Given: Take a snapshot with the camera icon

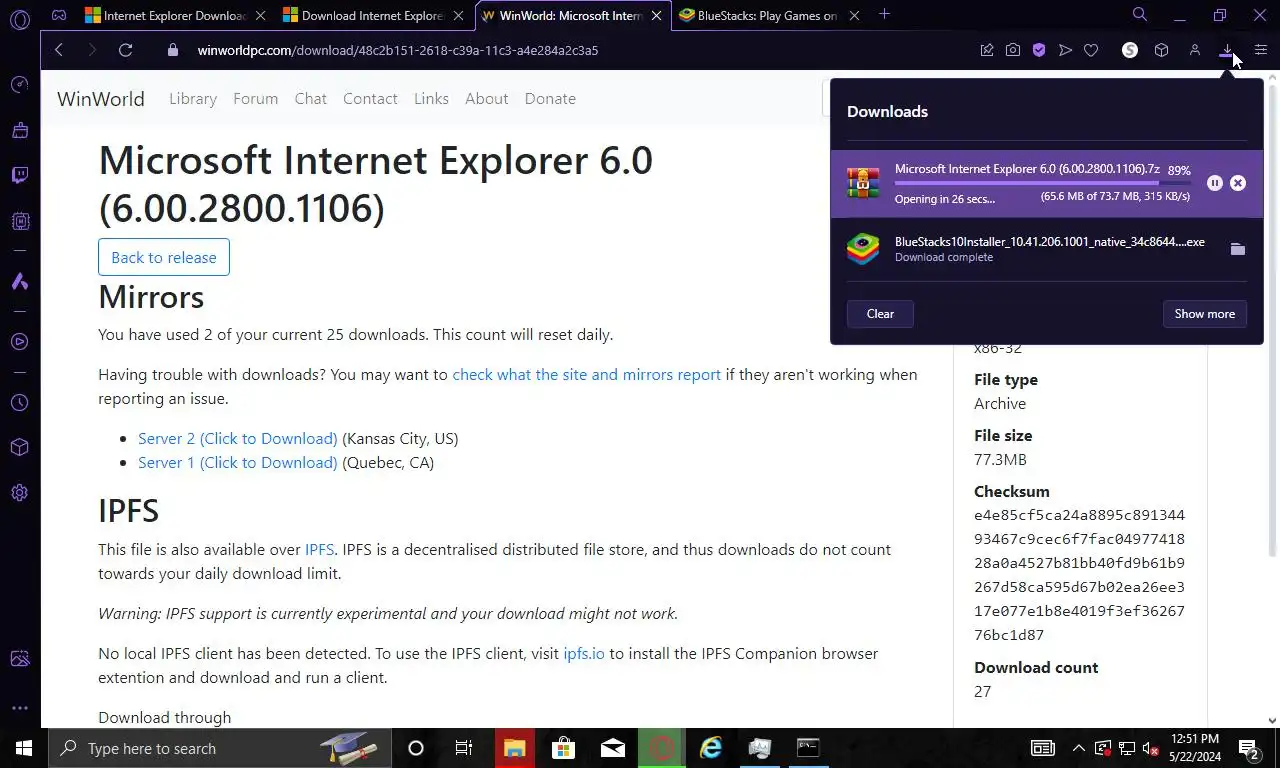Looking at the screenshot, I should 1013,50.
